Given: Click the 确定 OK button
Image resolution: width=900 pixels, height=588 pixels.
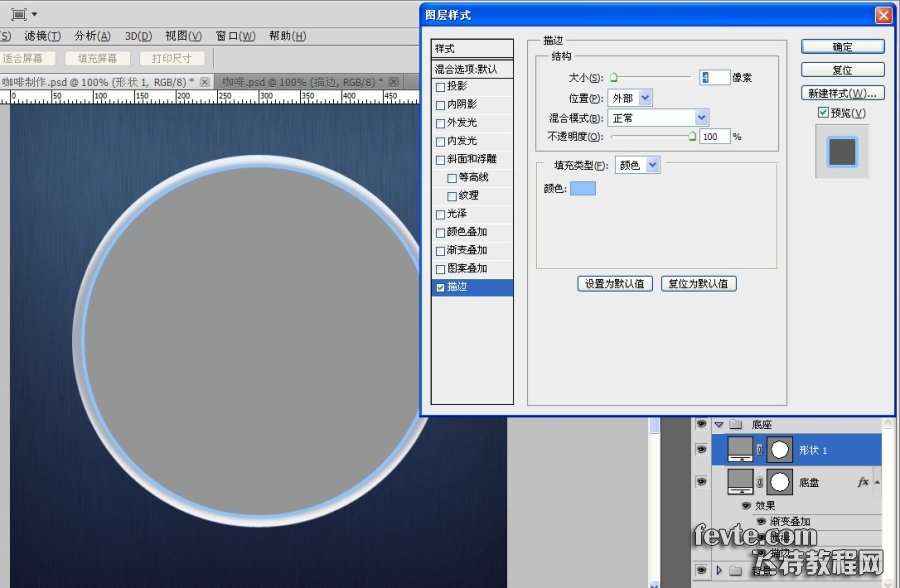Looking at the screenshot, I should 843,47.
